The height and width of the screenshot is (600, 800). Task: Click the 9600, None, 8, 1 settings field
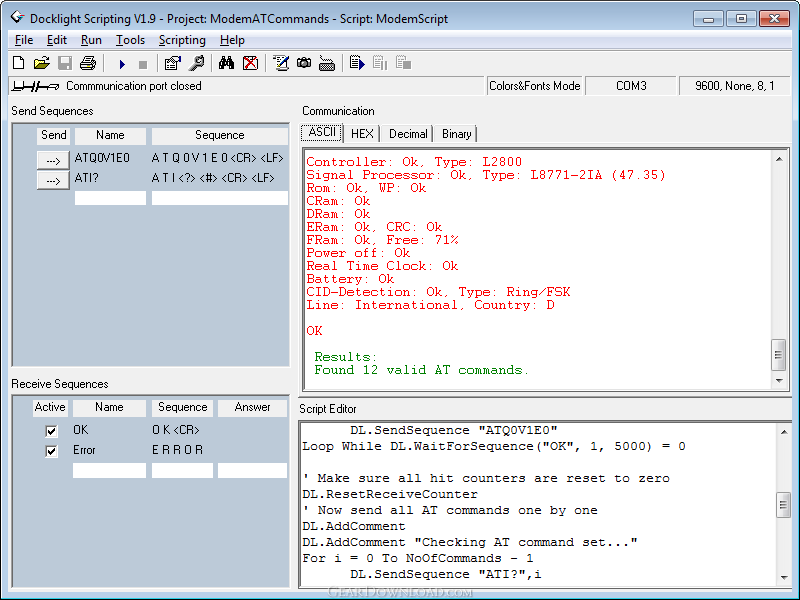(735, 86)
